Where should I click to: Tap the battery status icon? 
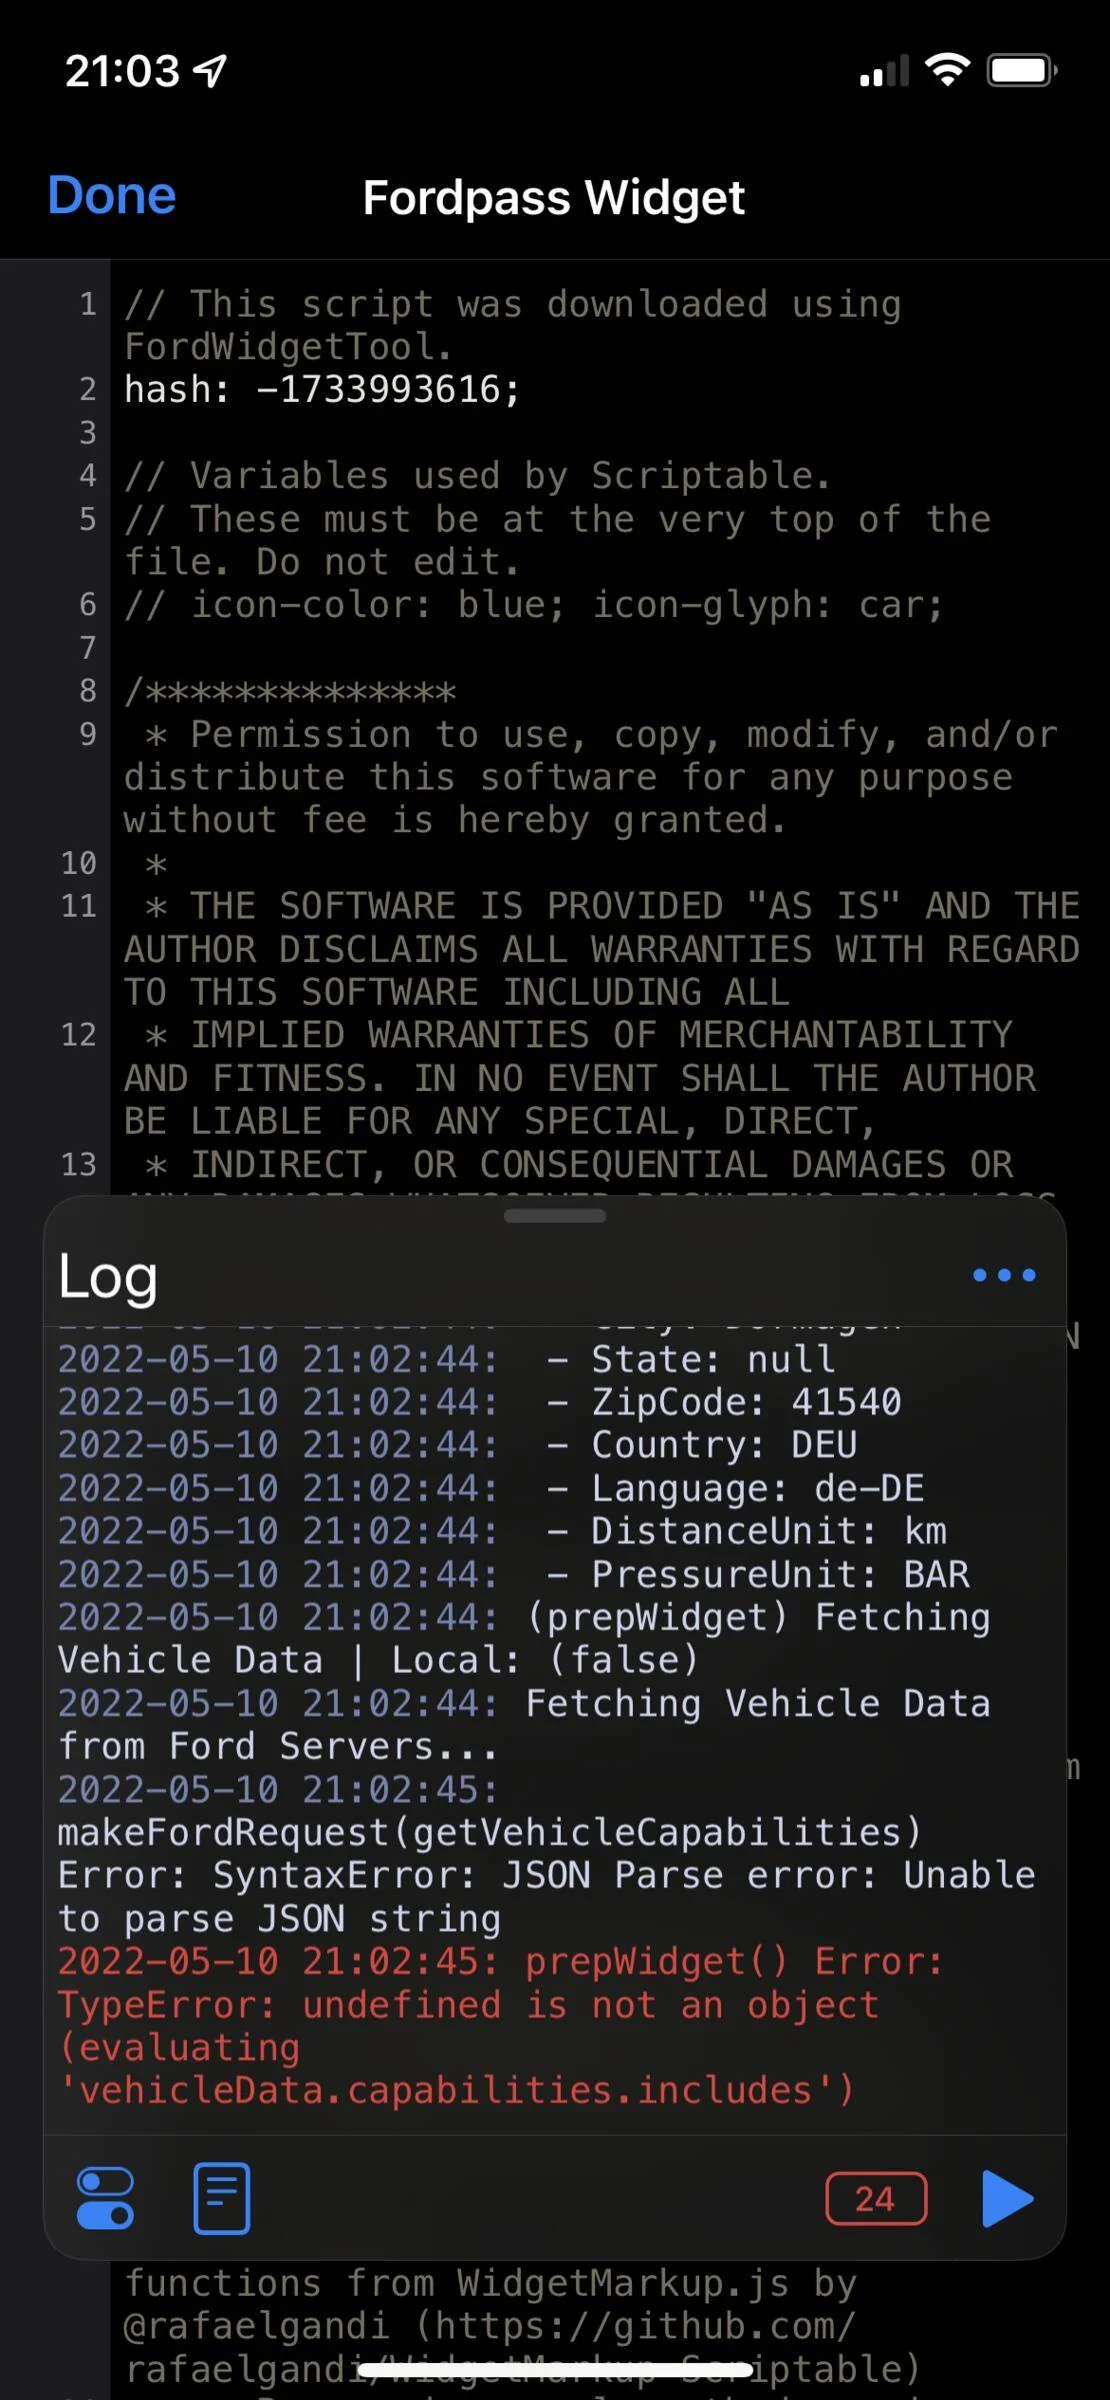1022,70
